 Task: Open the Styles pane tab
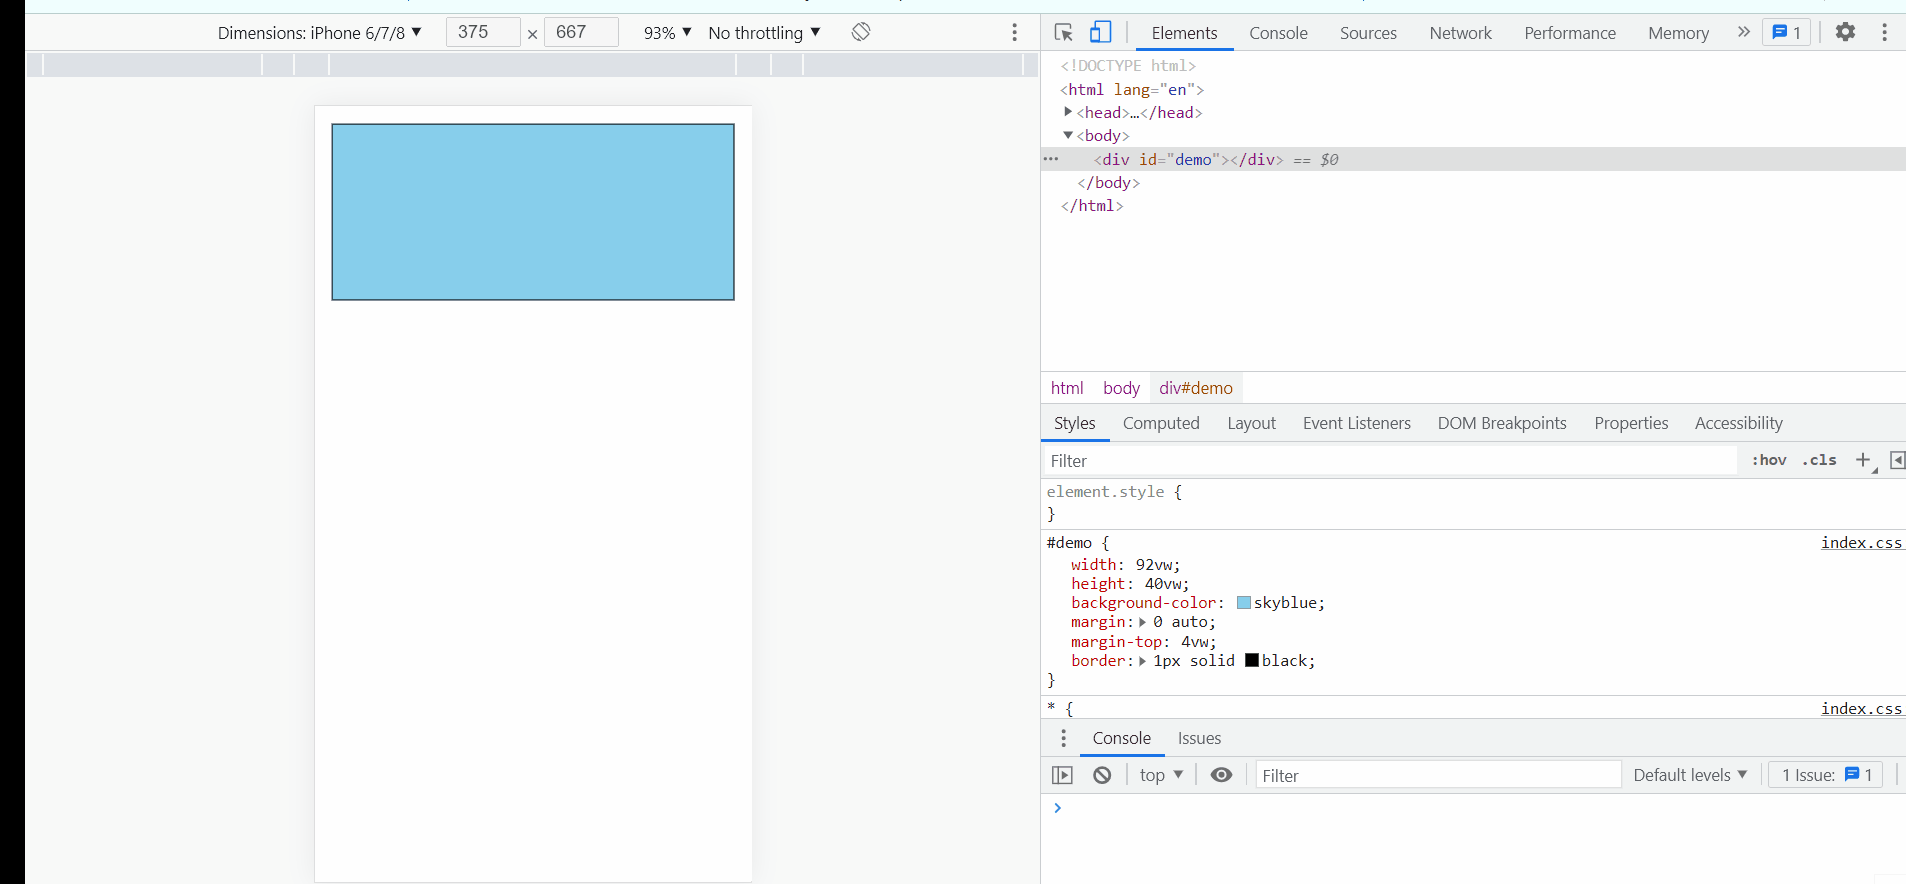(x=1075, y=423)
